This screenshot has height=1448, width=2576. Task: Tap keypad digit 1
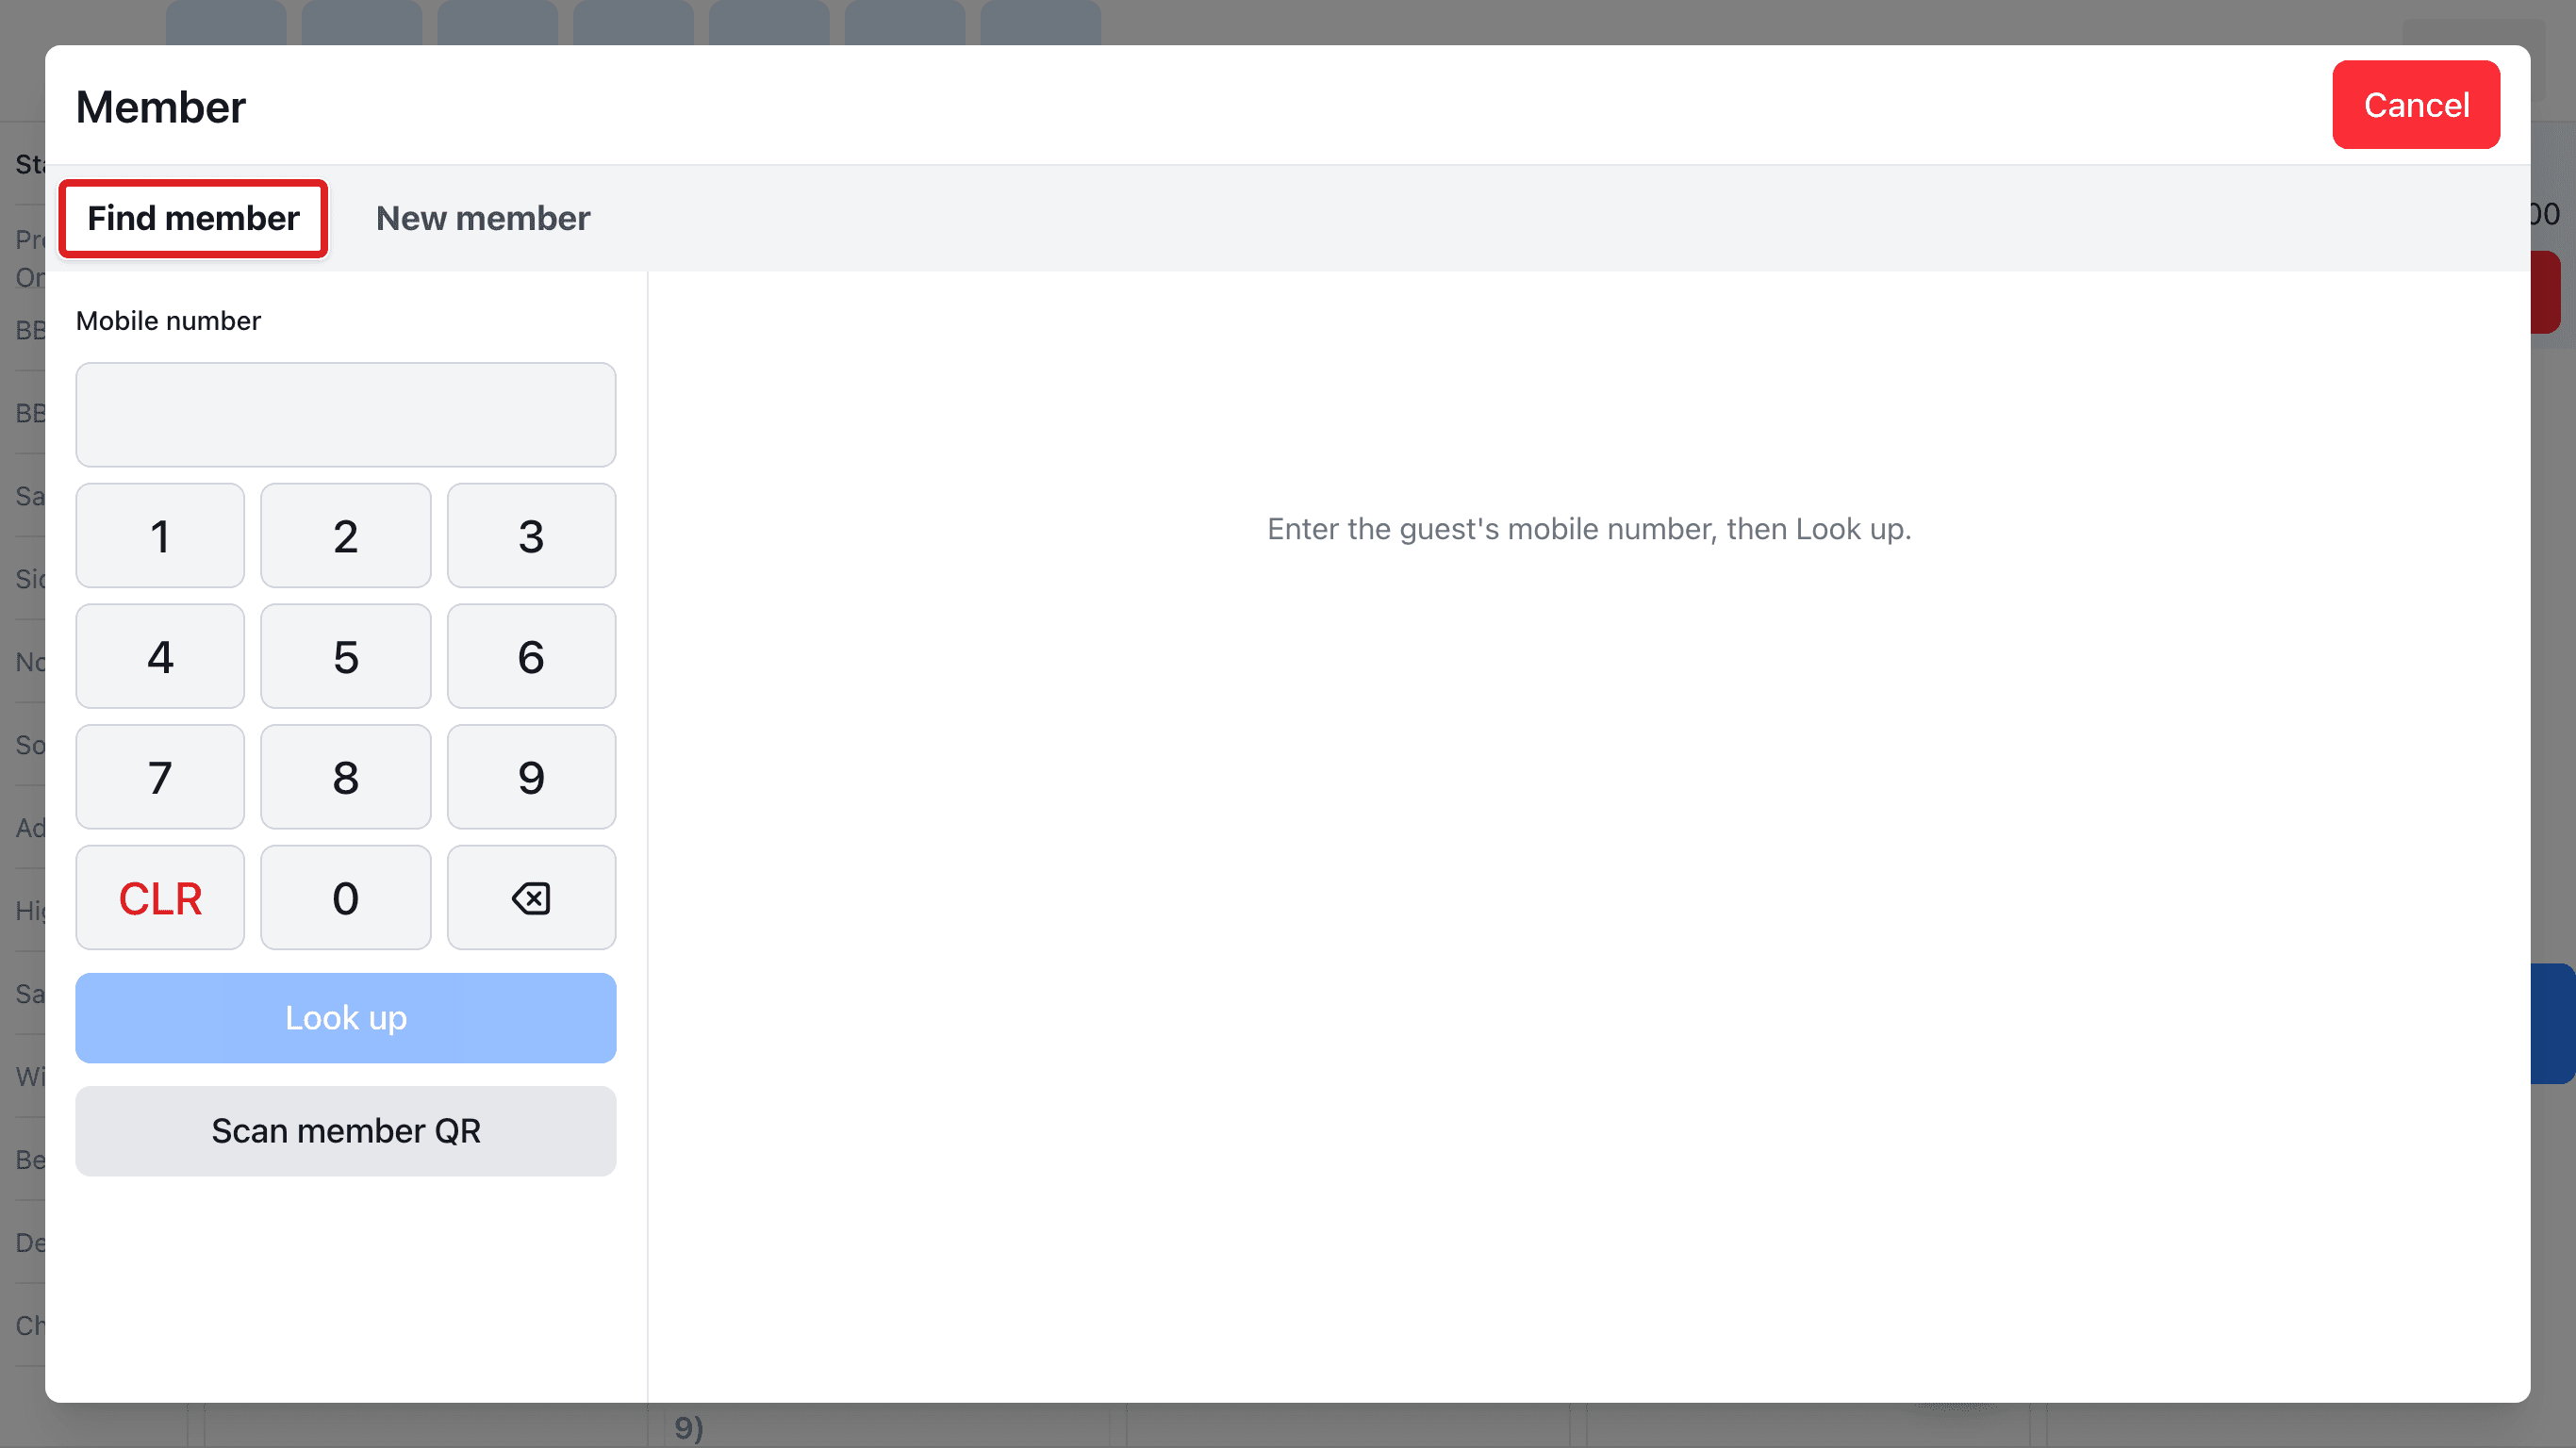pos(160,535)
